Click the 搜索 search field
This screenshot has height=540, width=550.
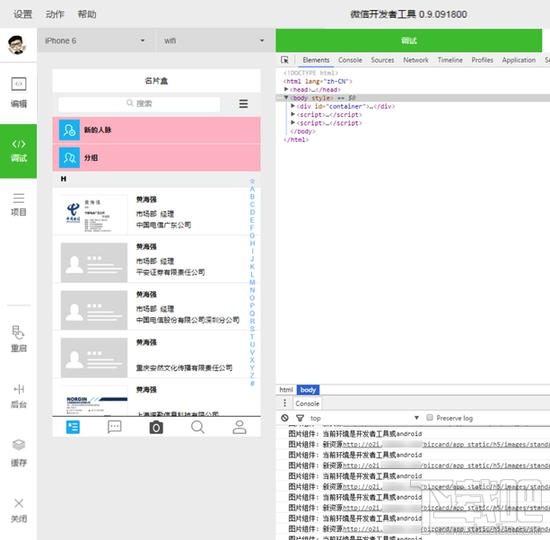pyautogui.click(x=139, y=103)
